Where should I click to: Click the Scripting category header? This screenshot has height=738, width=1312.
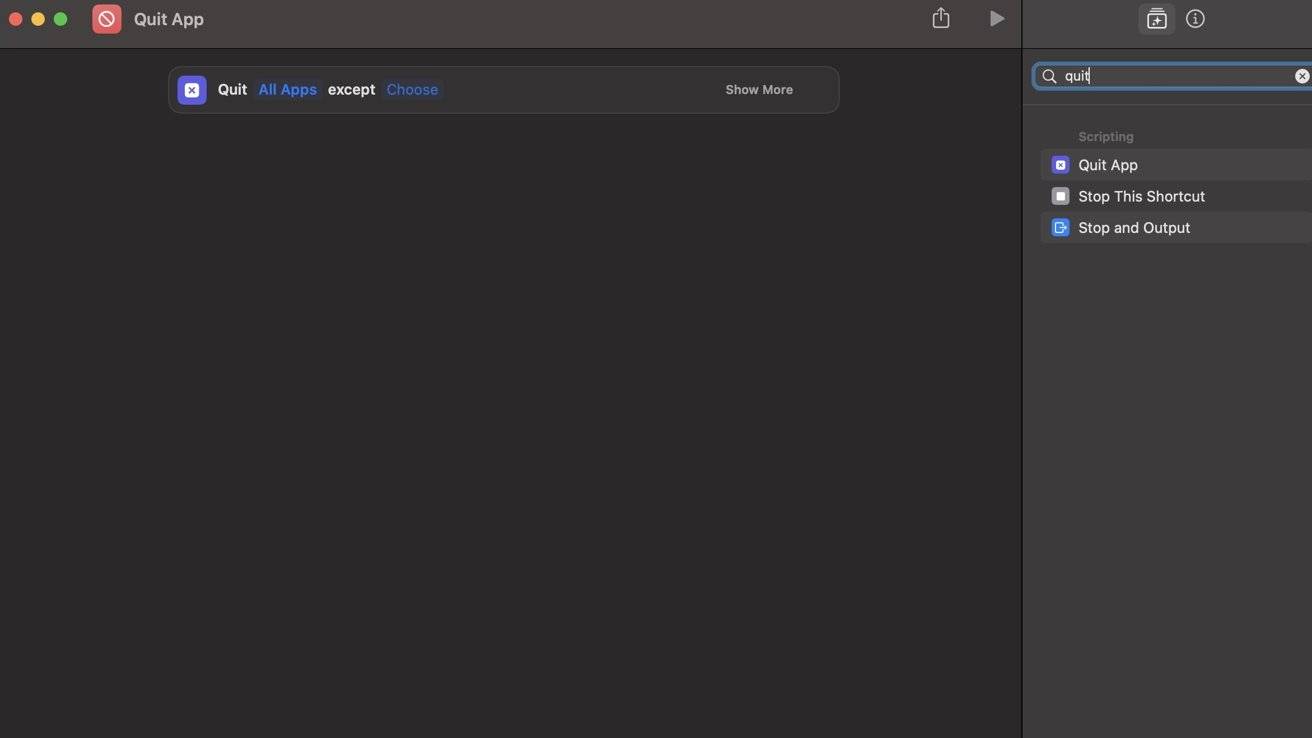(x=1105, y=137)
